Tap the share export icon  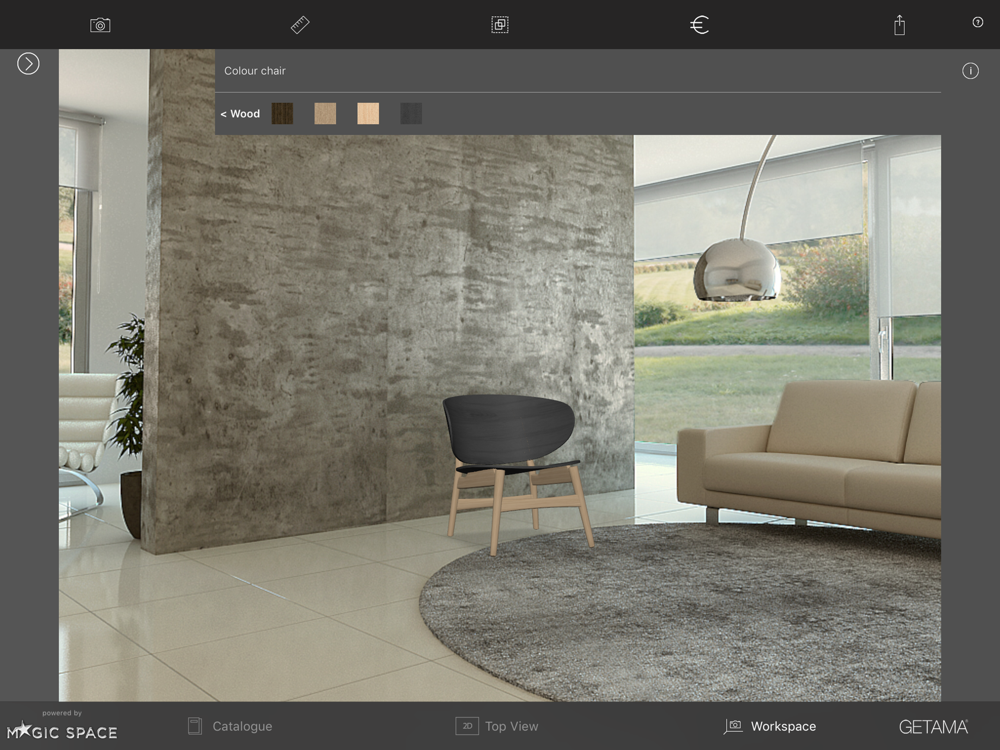(899, 25)
